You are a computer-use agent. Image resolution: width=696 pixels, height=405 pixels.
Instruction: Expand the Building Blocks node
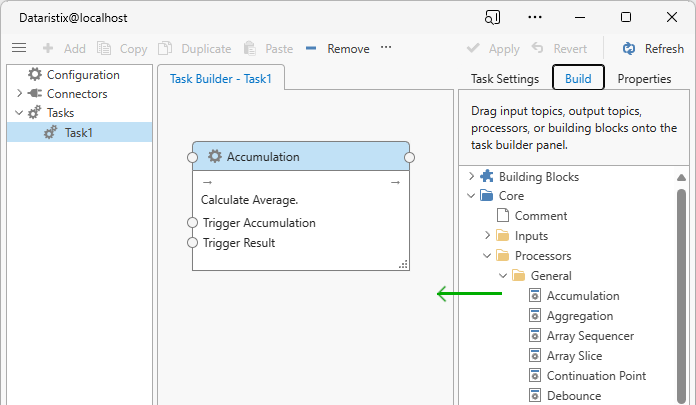coord(470,177)
